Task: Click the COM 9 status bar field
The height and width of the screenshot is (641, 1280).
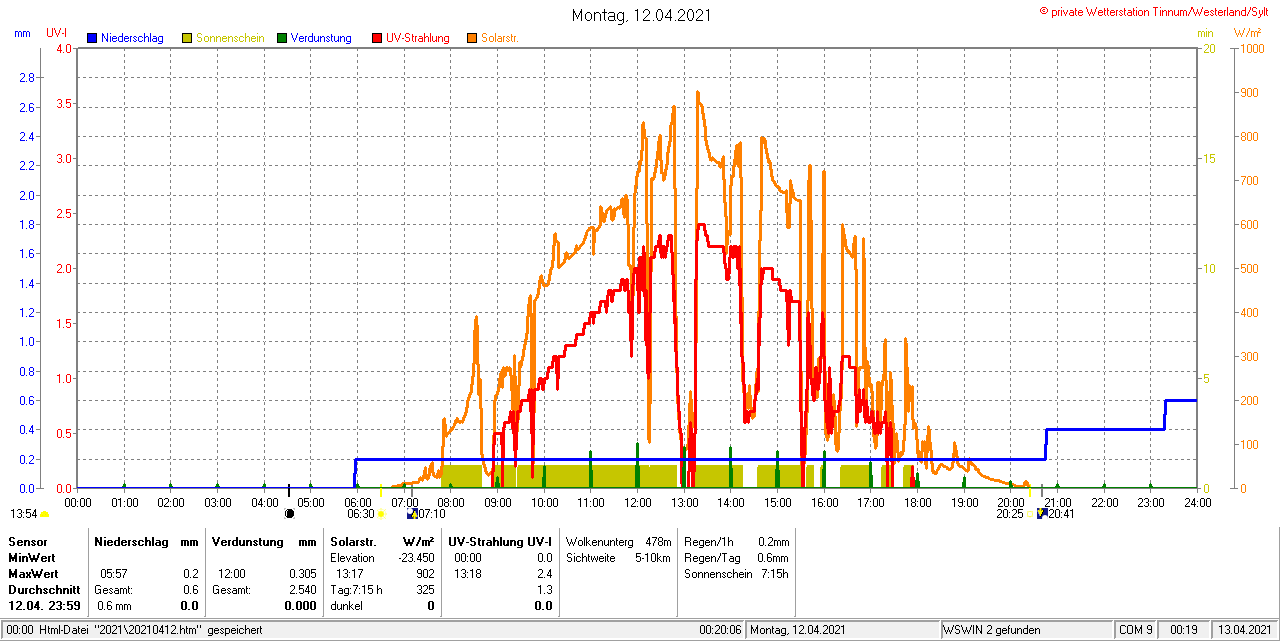Action: click(1136, 630)
